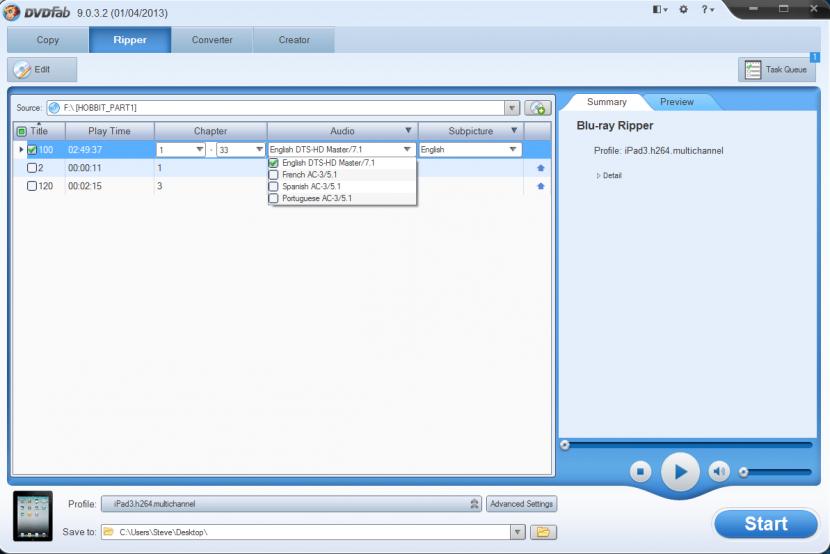830x554 pixels.
Task: Click the row expander arrow for title 100
Action: [x=21, y=150]
